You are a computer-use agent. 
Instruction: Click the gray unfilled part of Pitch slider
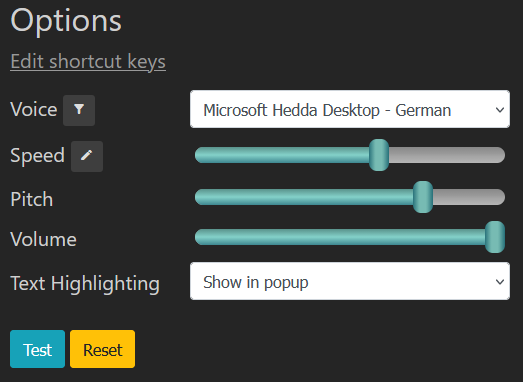[469, 197]
